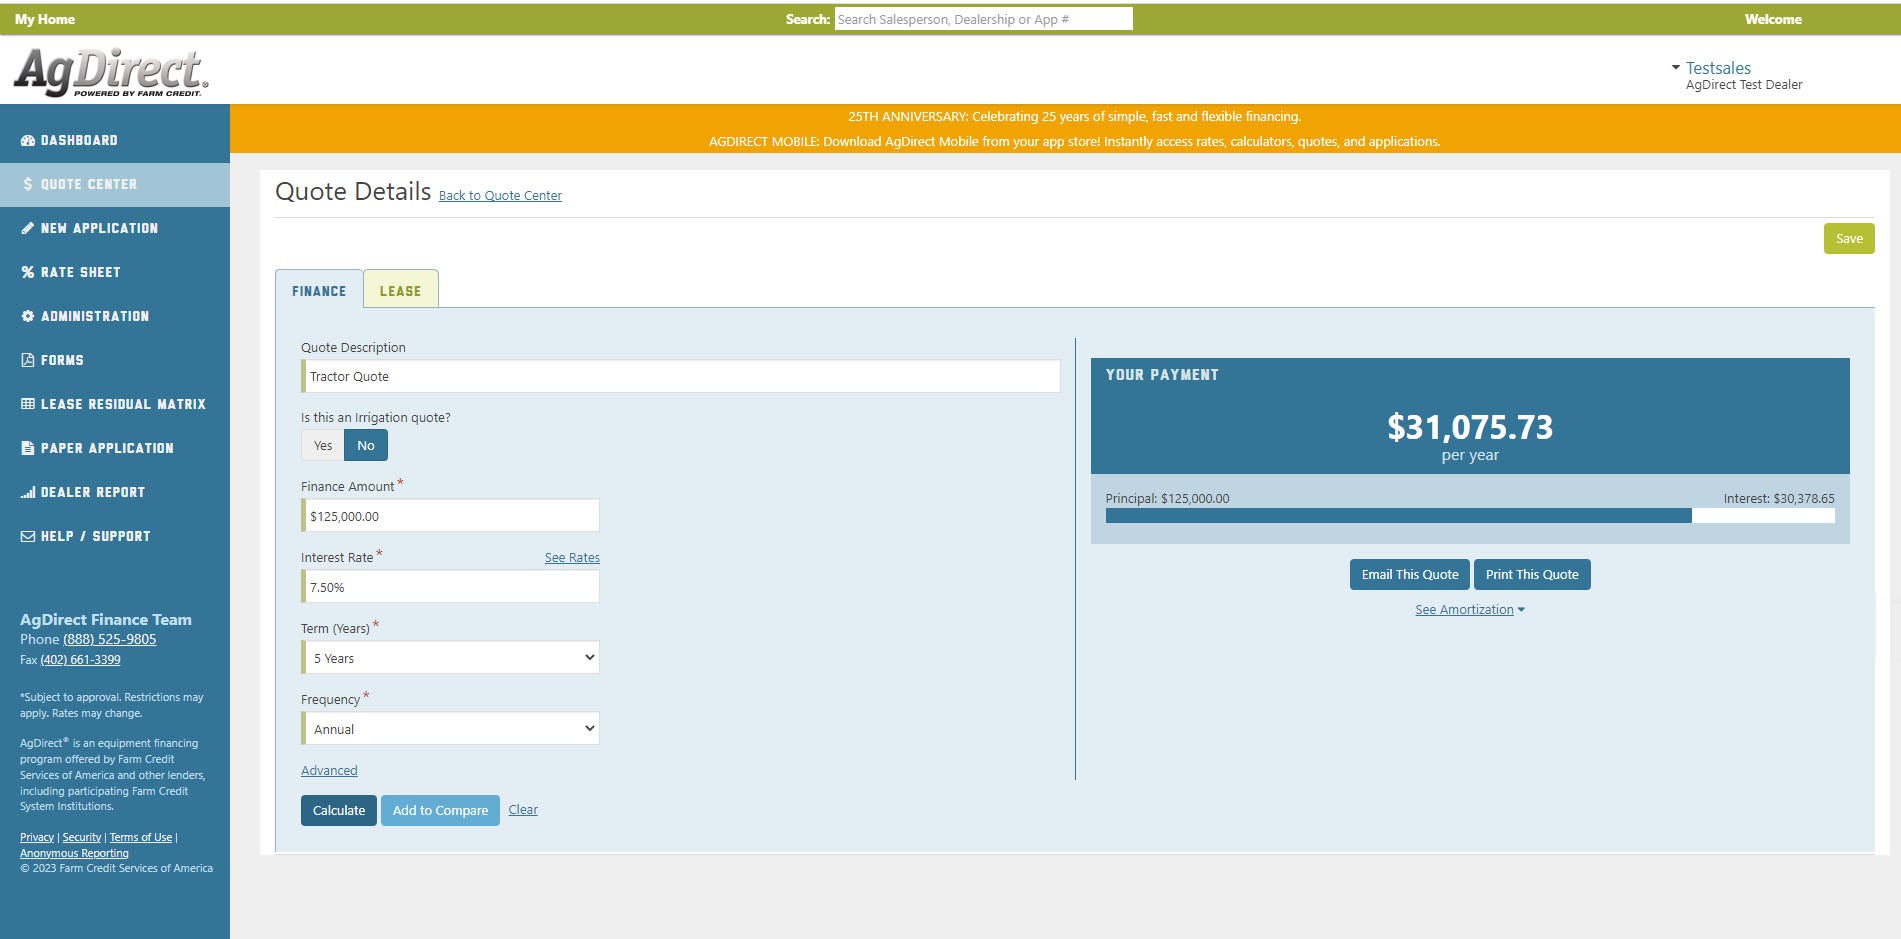Open Quote Center menu item
The width and height of the screenshot is (1901, 939).
115,185
